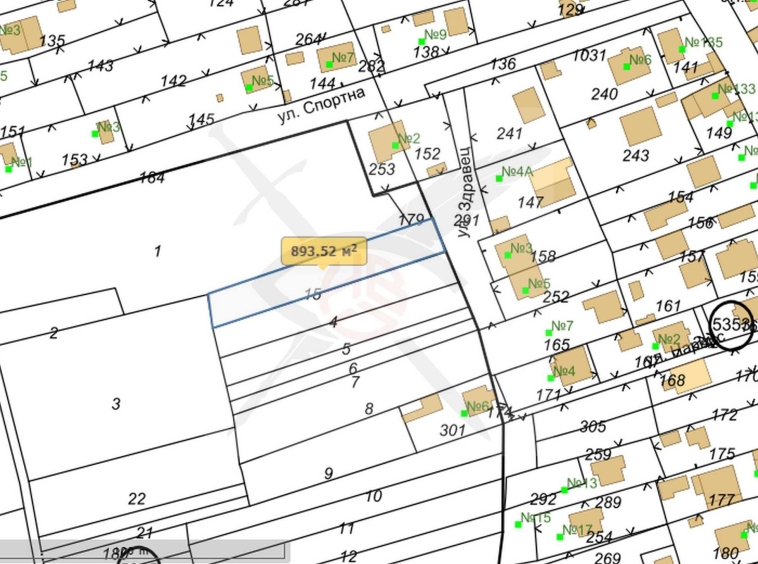Viewport: 758px width, 564px height.
Task: Click green marker №13 near parcel 292
Action: click(564, 491)
